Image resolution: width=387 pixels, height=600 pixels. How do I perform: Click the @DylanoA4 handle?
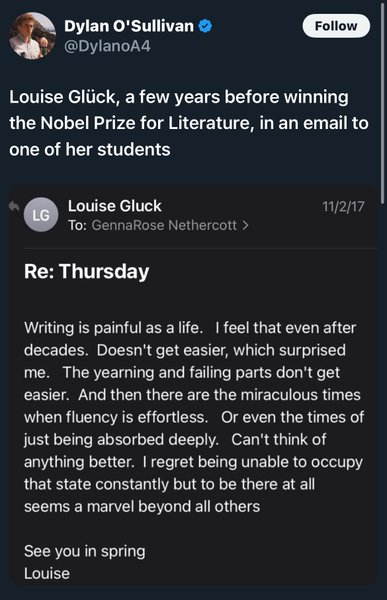[107, 46]
